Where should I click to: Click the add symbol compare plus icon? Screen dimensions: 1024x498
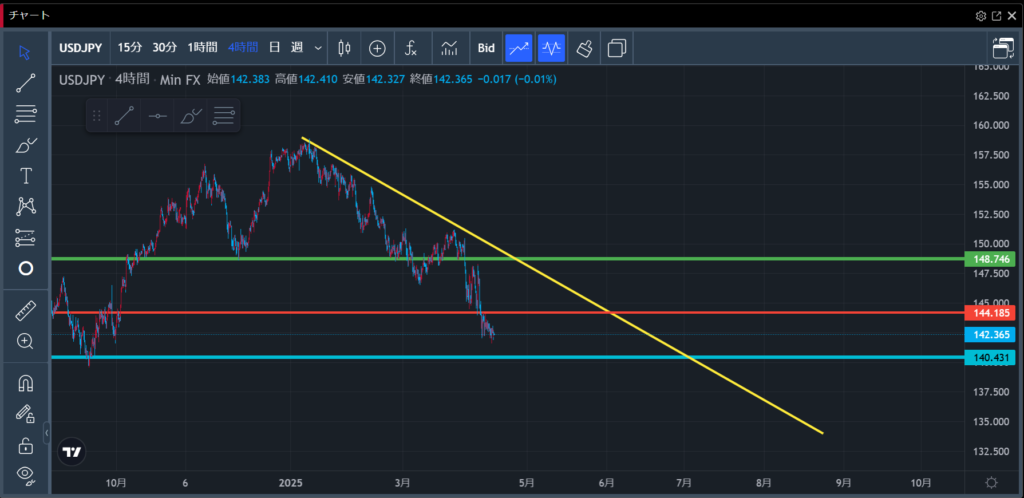point(377,47)
